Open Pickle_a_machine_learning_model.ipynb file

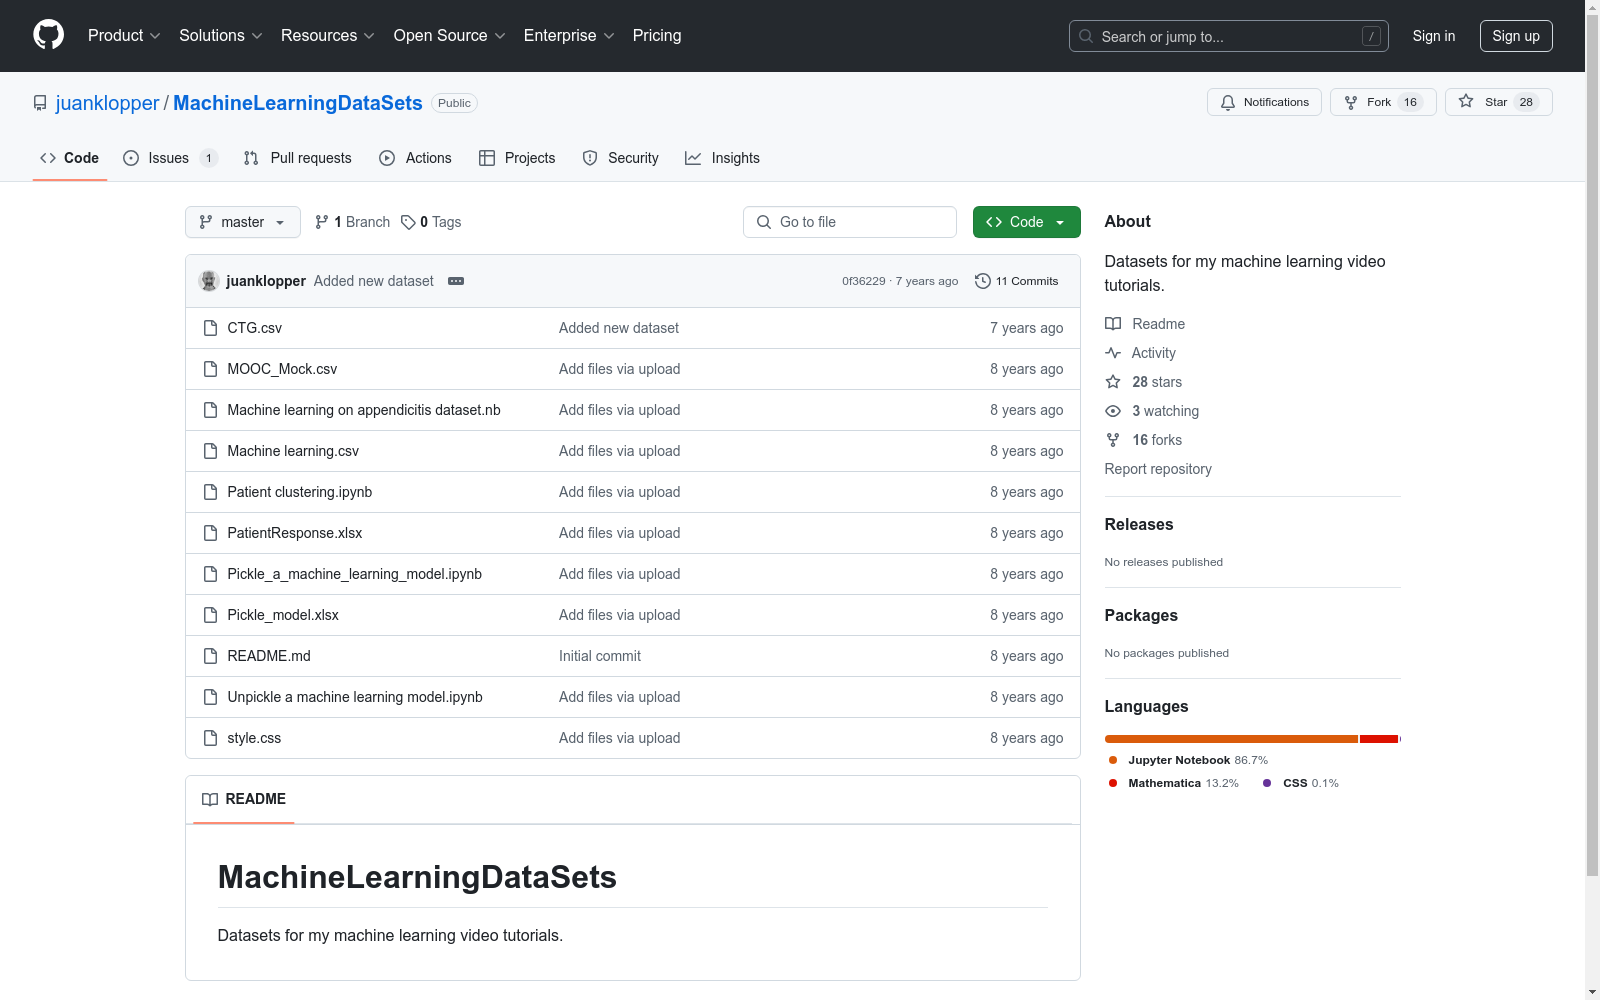click(355, 574)
